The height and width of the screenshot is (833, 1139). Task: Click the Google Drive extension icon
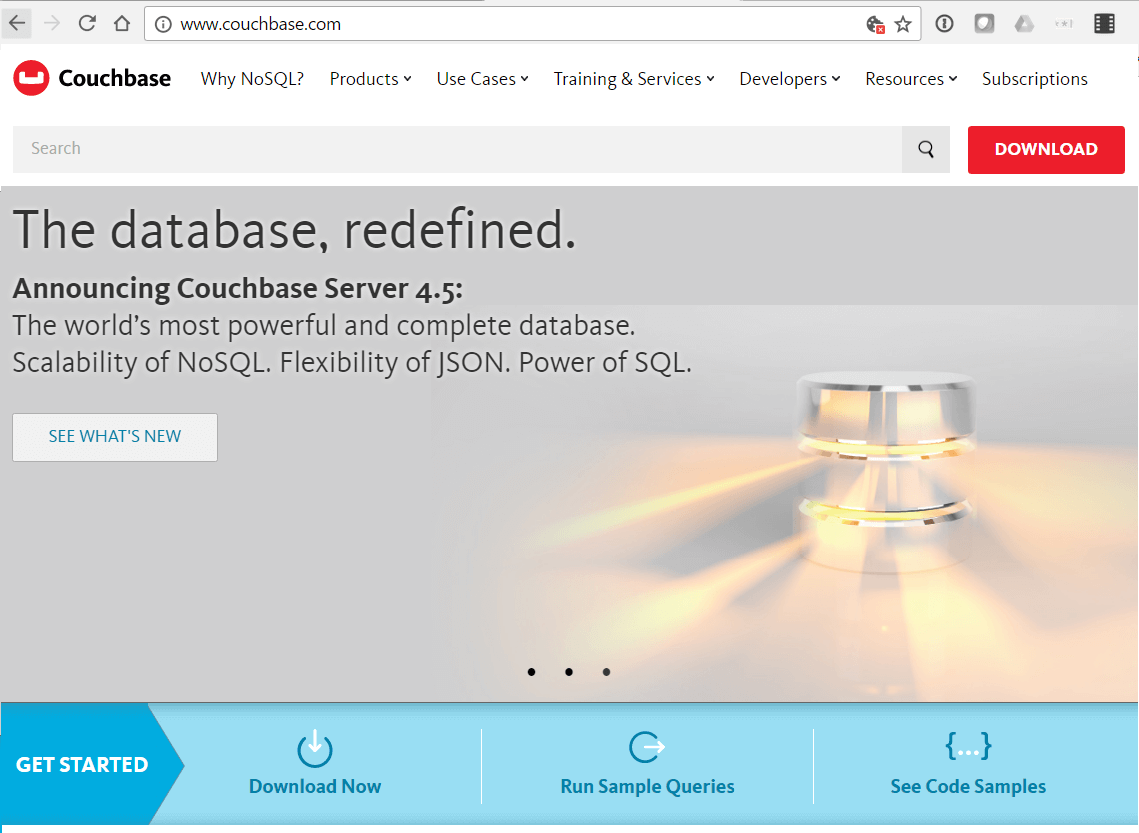point(1024,22)
